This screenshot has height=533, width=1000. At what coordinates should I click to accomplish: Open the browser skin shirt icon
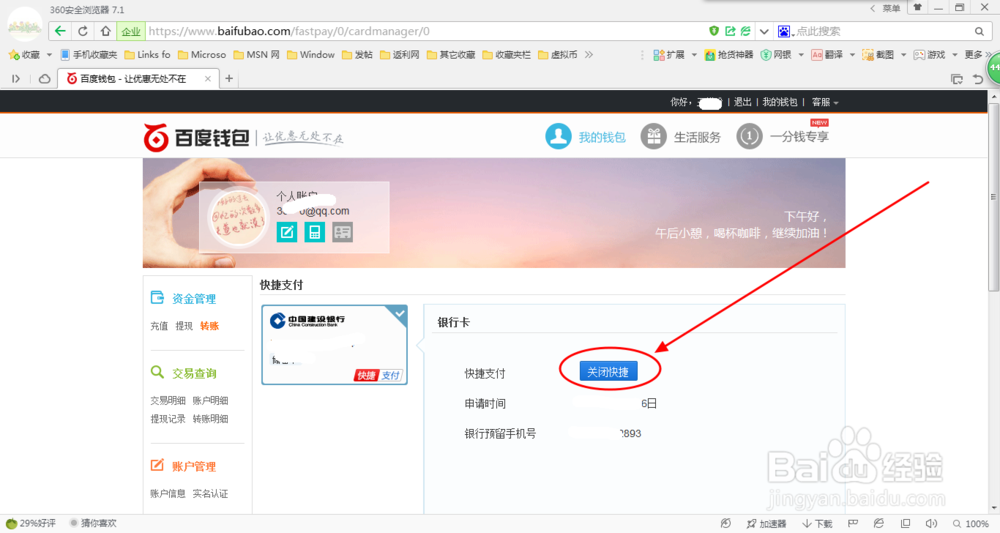918,8
